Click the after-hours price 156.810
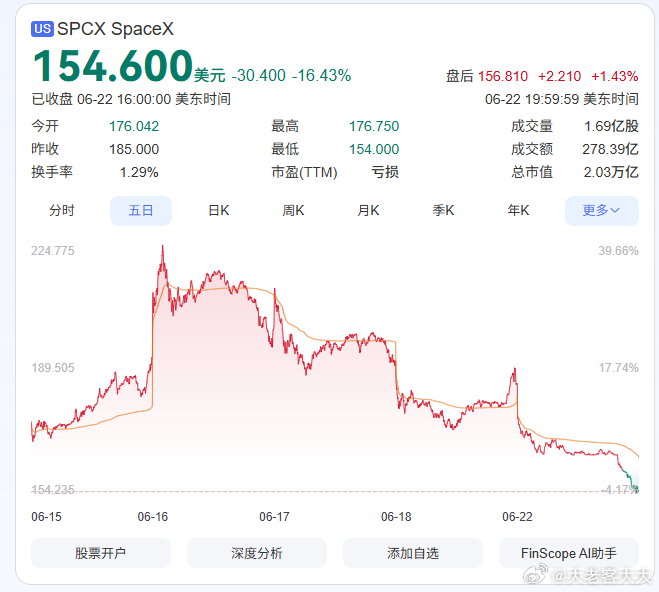 point(503,76)
